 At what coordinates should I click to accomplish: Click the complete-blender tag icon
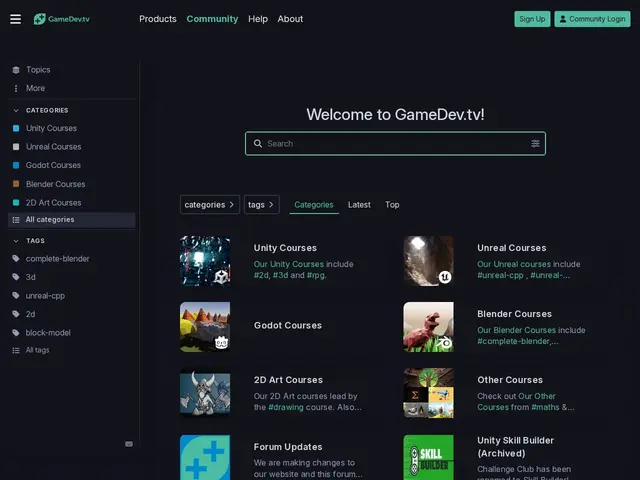click(x=16, y=259)
